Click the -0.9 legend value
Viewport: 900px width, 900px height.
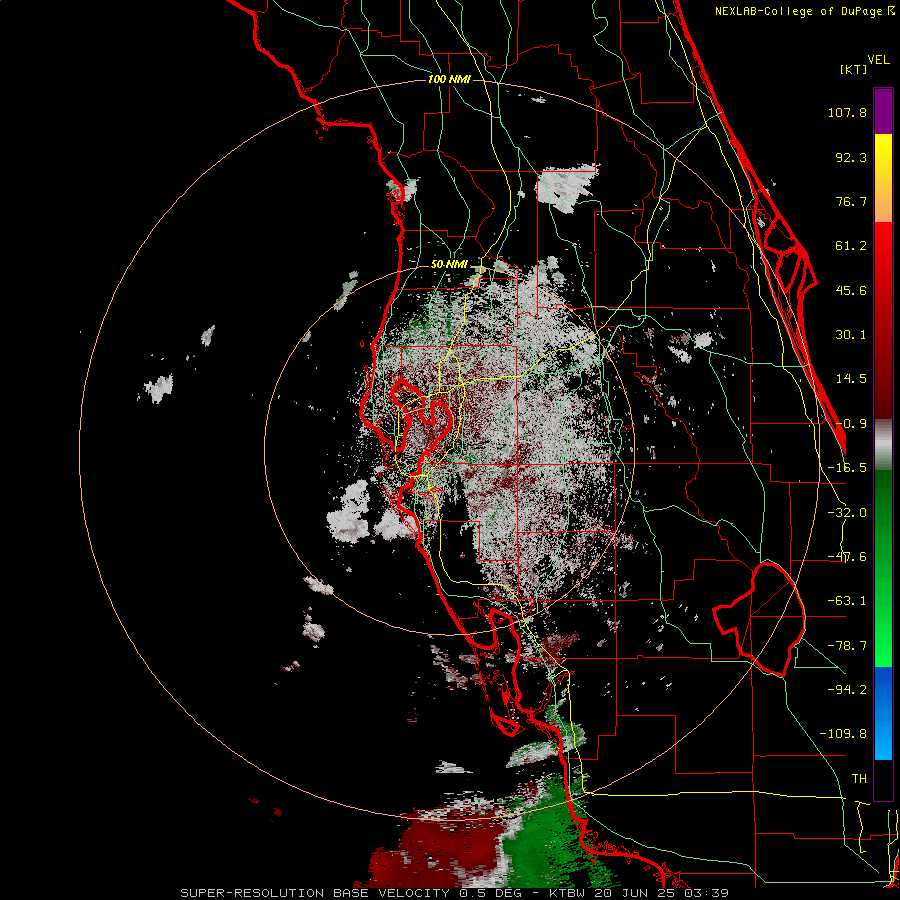[x=851, y=424]
